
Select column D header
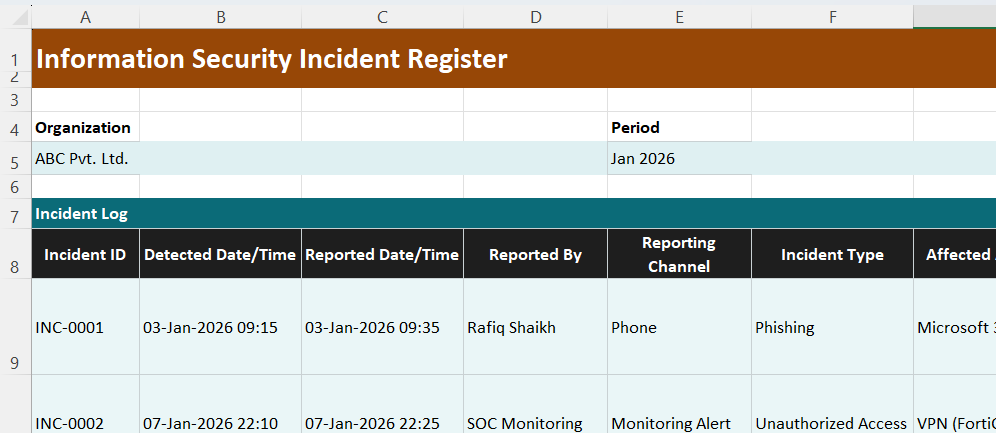pos(535,16)
